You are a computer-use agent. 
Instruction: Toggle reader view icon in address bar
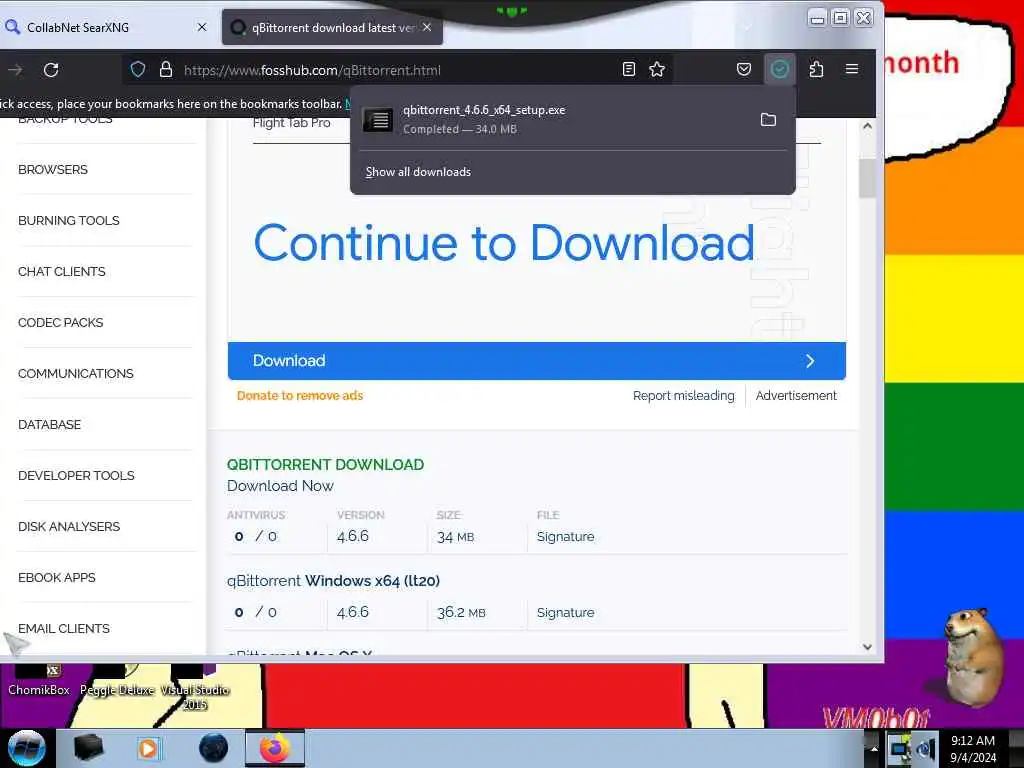[x=628, y=69]
